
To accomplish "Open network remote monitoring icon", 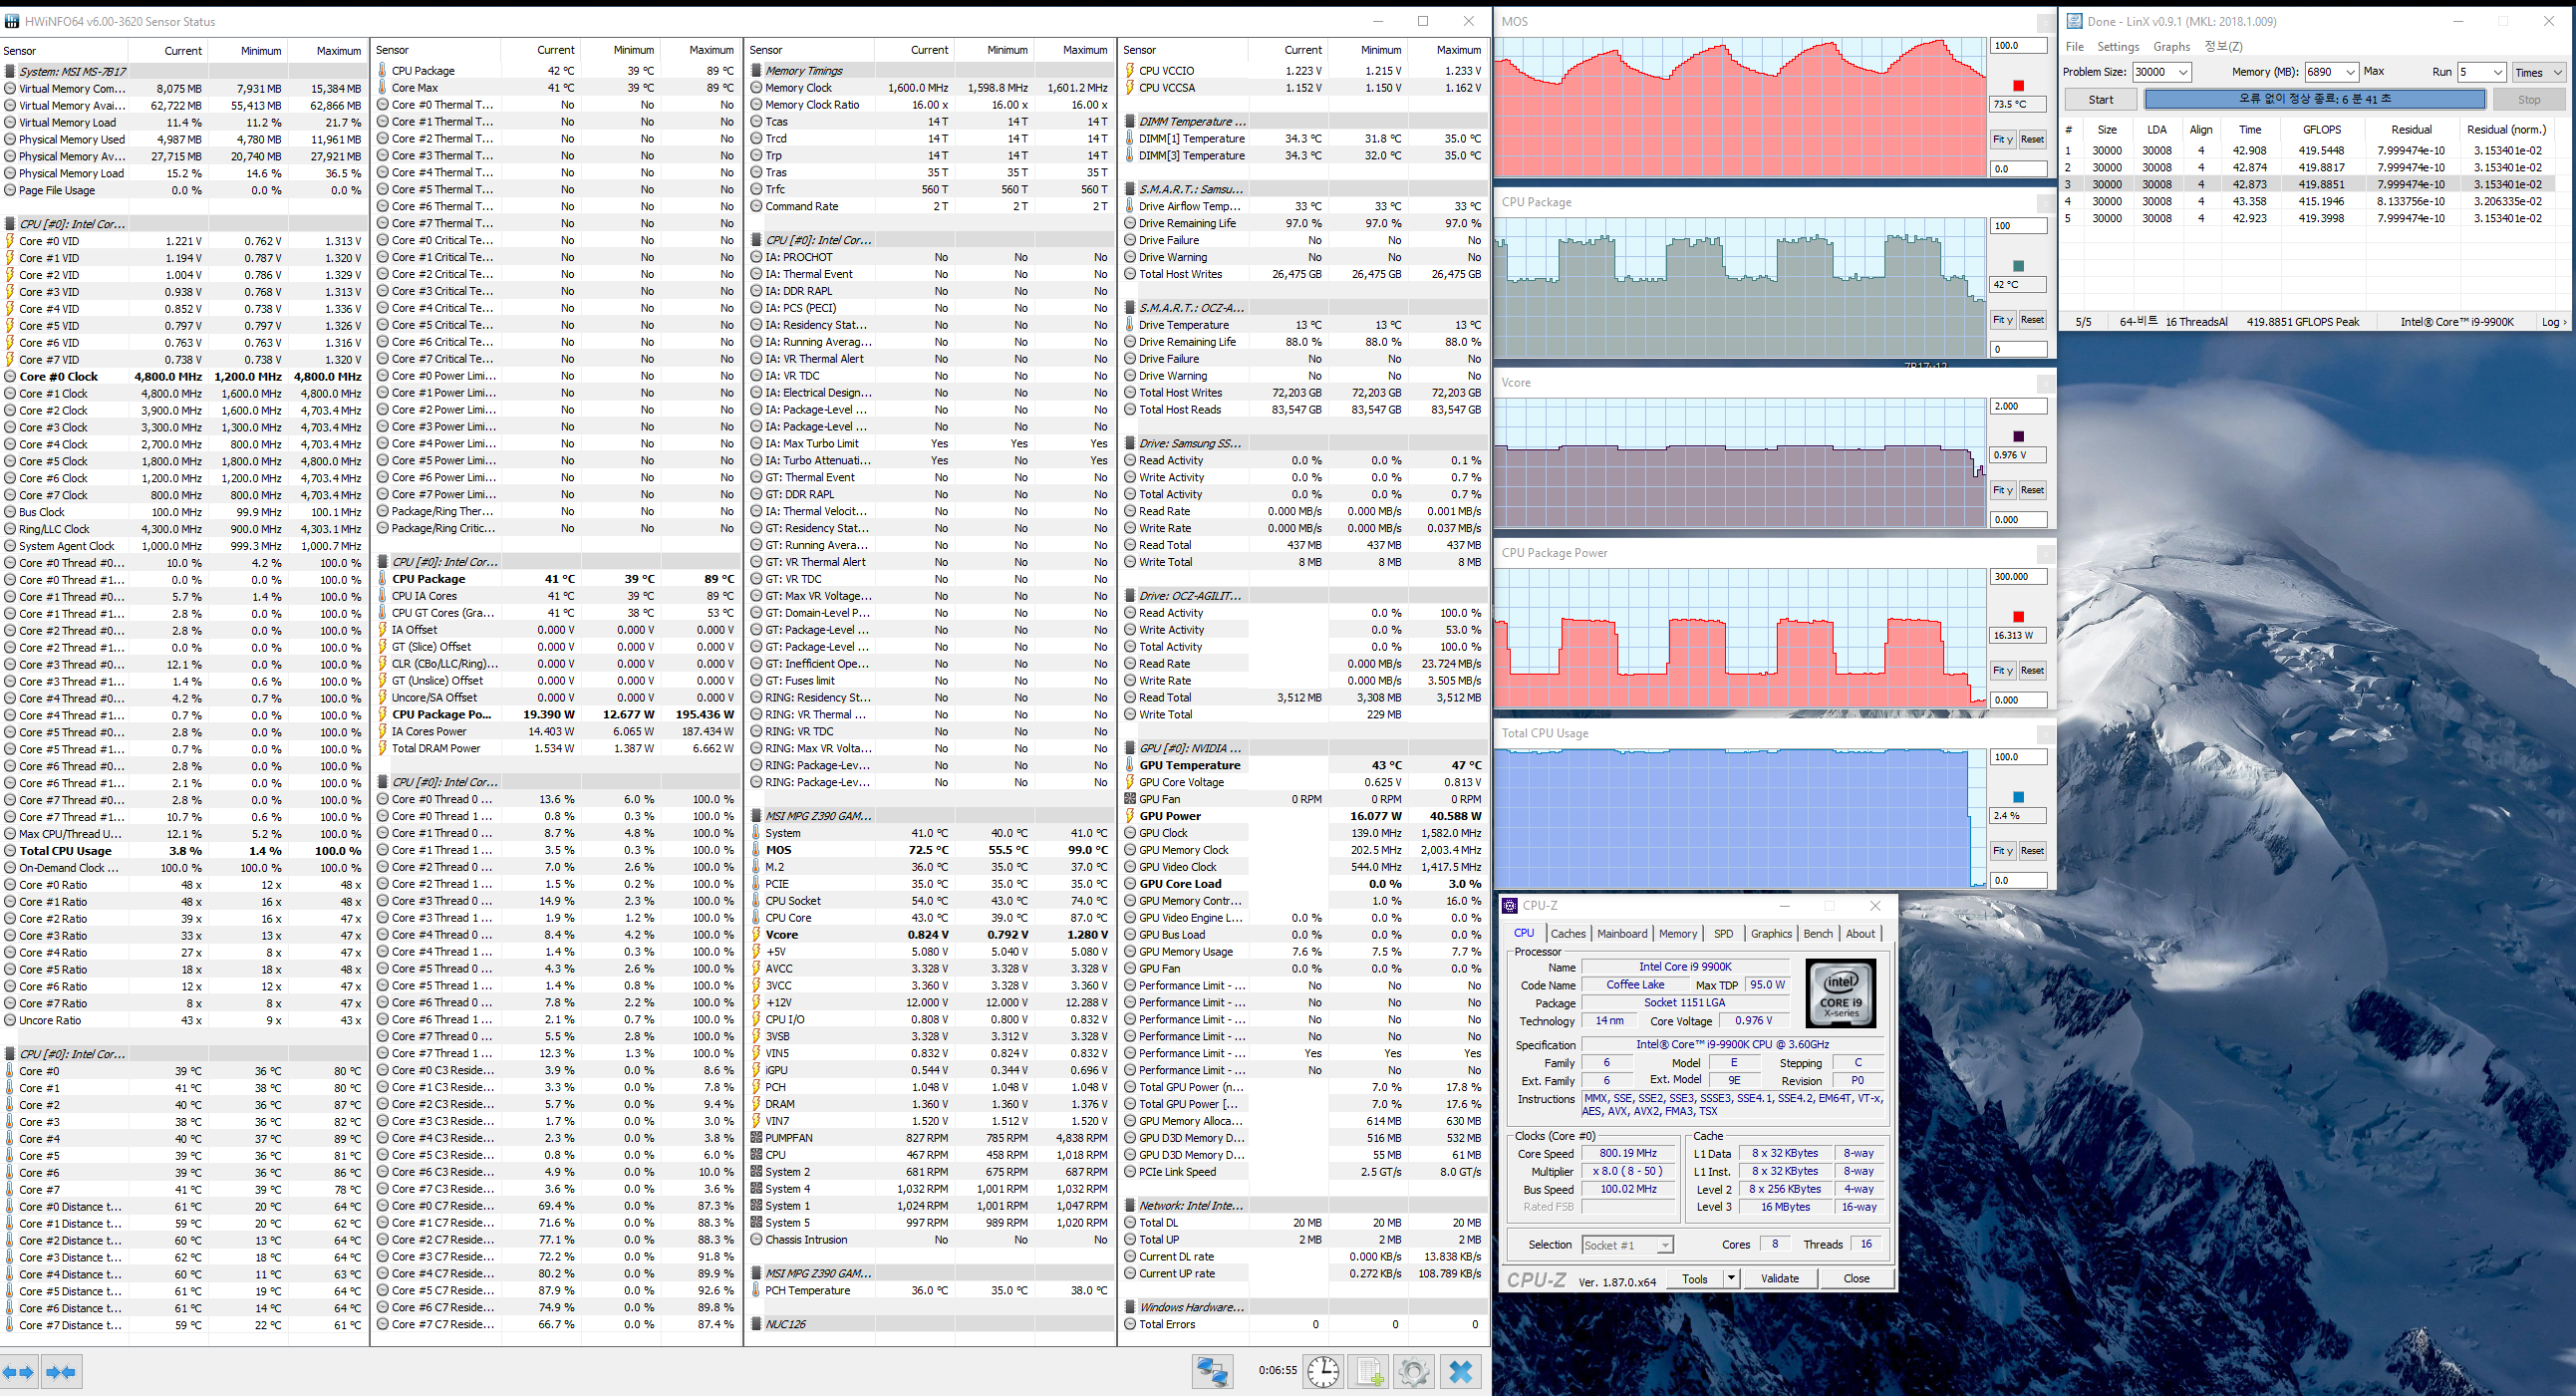I will (1212, 1372).
